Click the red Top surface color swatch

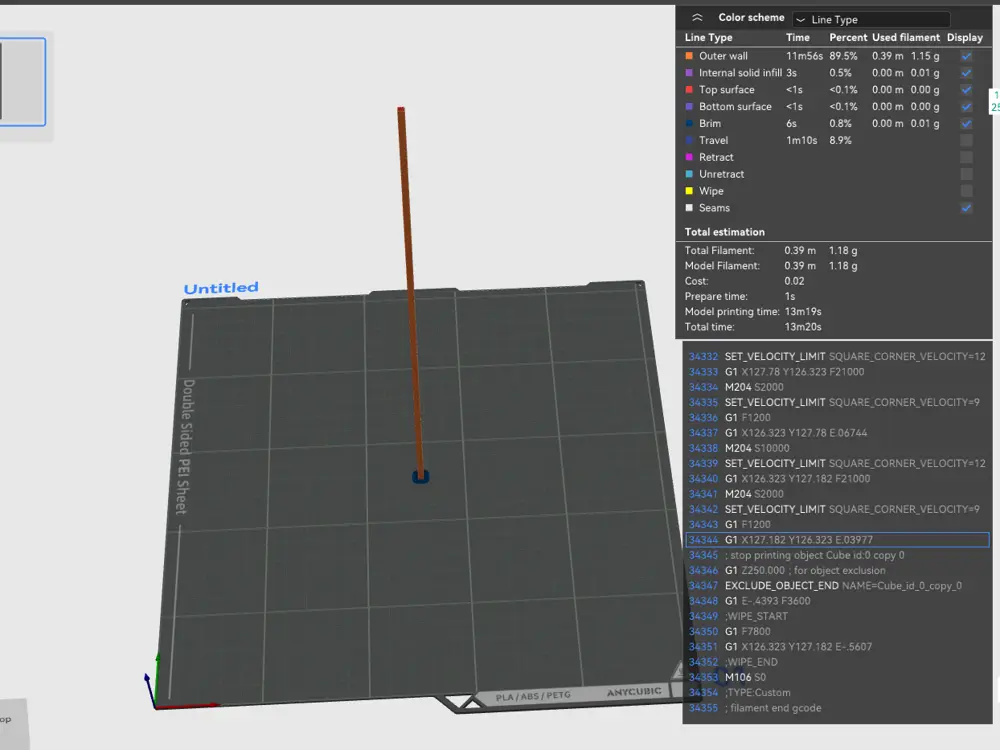pyautogui.click(x=689, y=90)
